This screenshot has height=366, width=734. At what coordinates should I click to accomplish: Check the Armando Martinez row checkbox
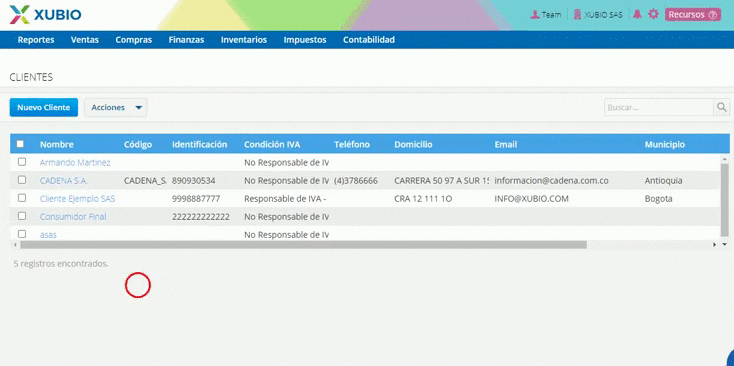coord(22,162)
